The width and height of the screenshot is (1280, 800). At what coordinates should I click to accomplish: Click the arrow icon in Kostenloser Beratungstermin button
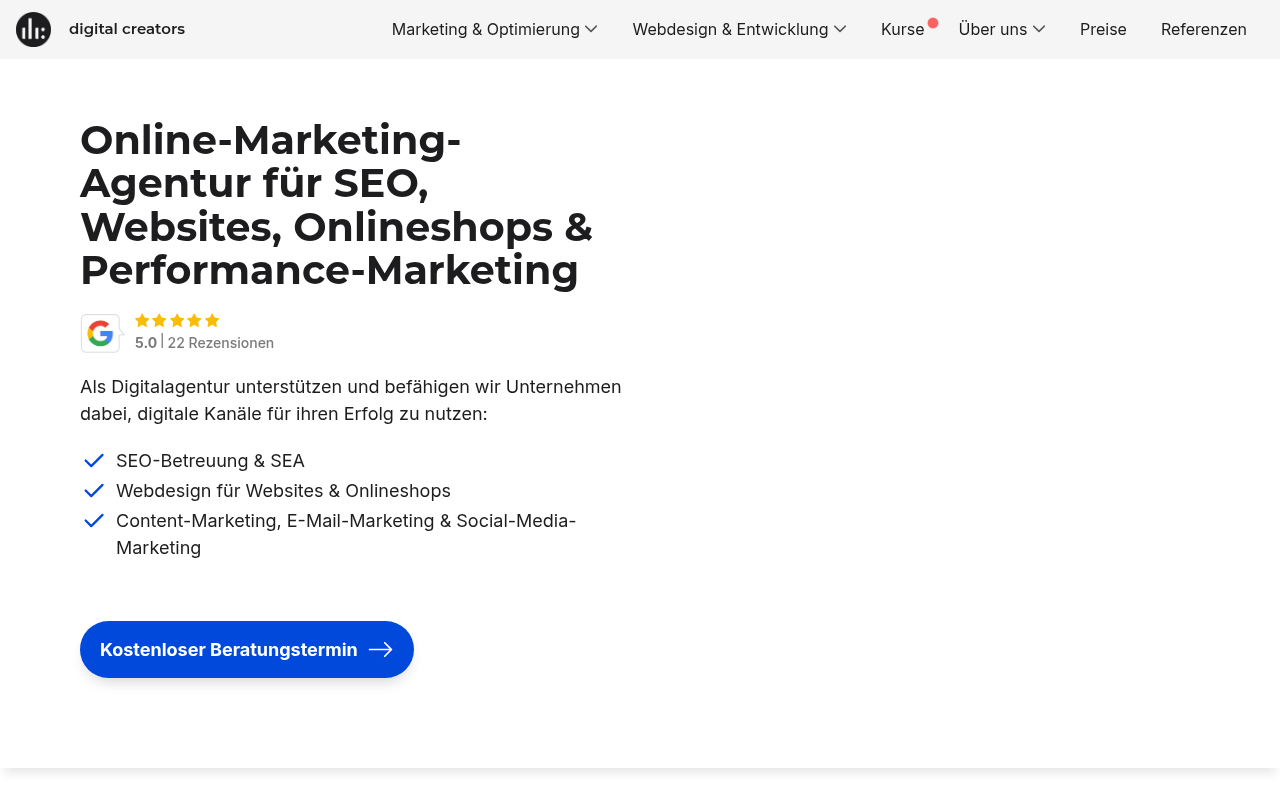coord(381,650)
